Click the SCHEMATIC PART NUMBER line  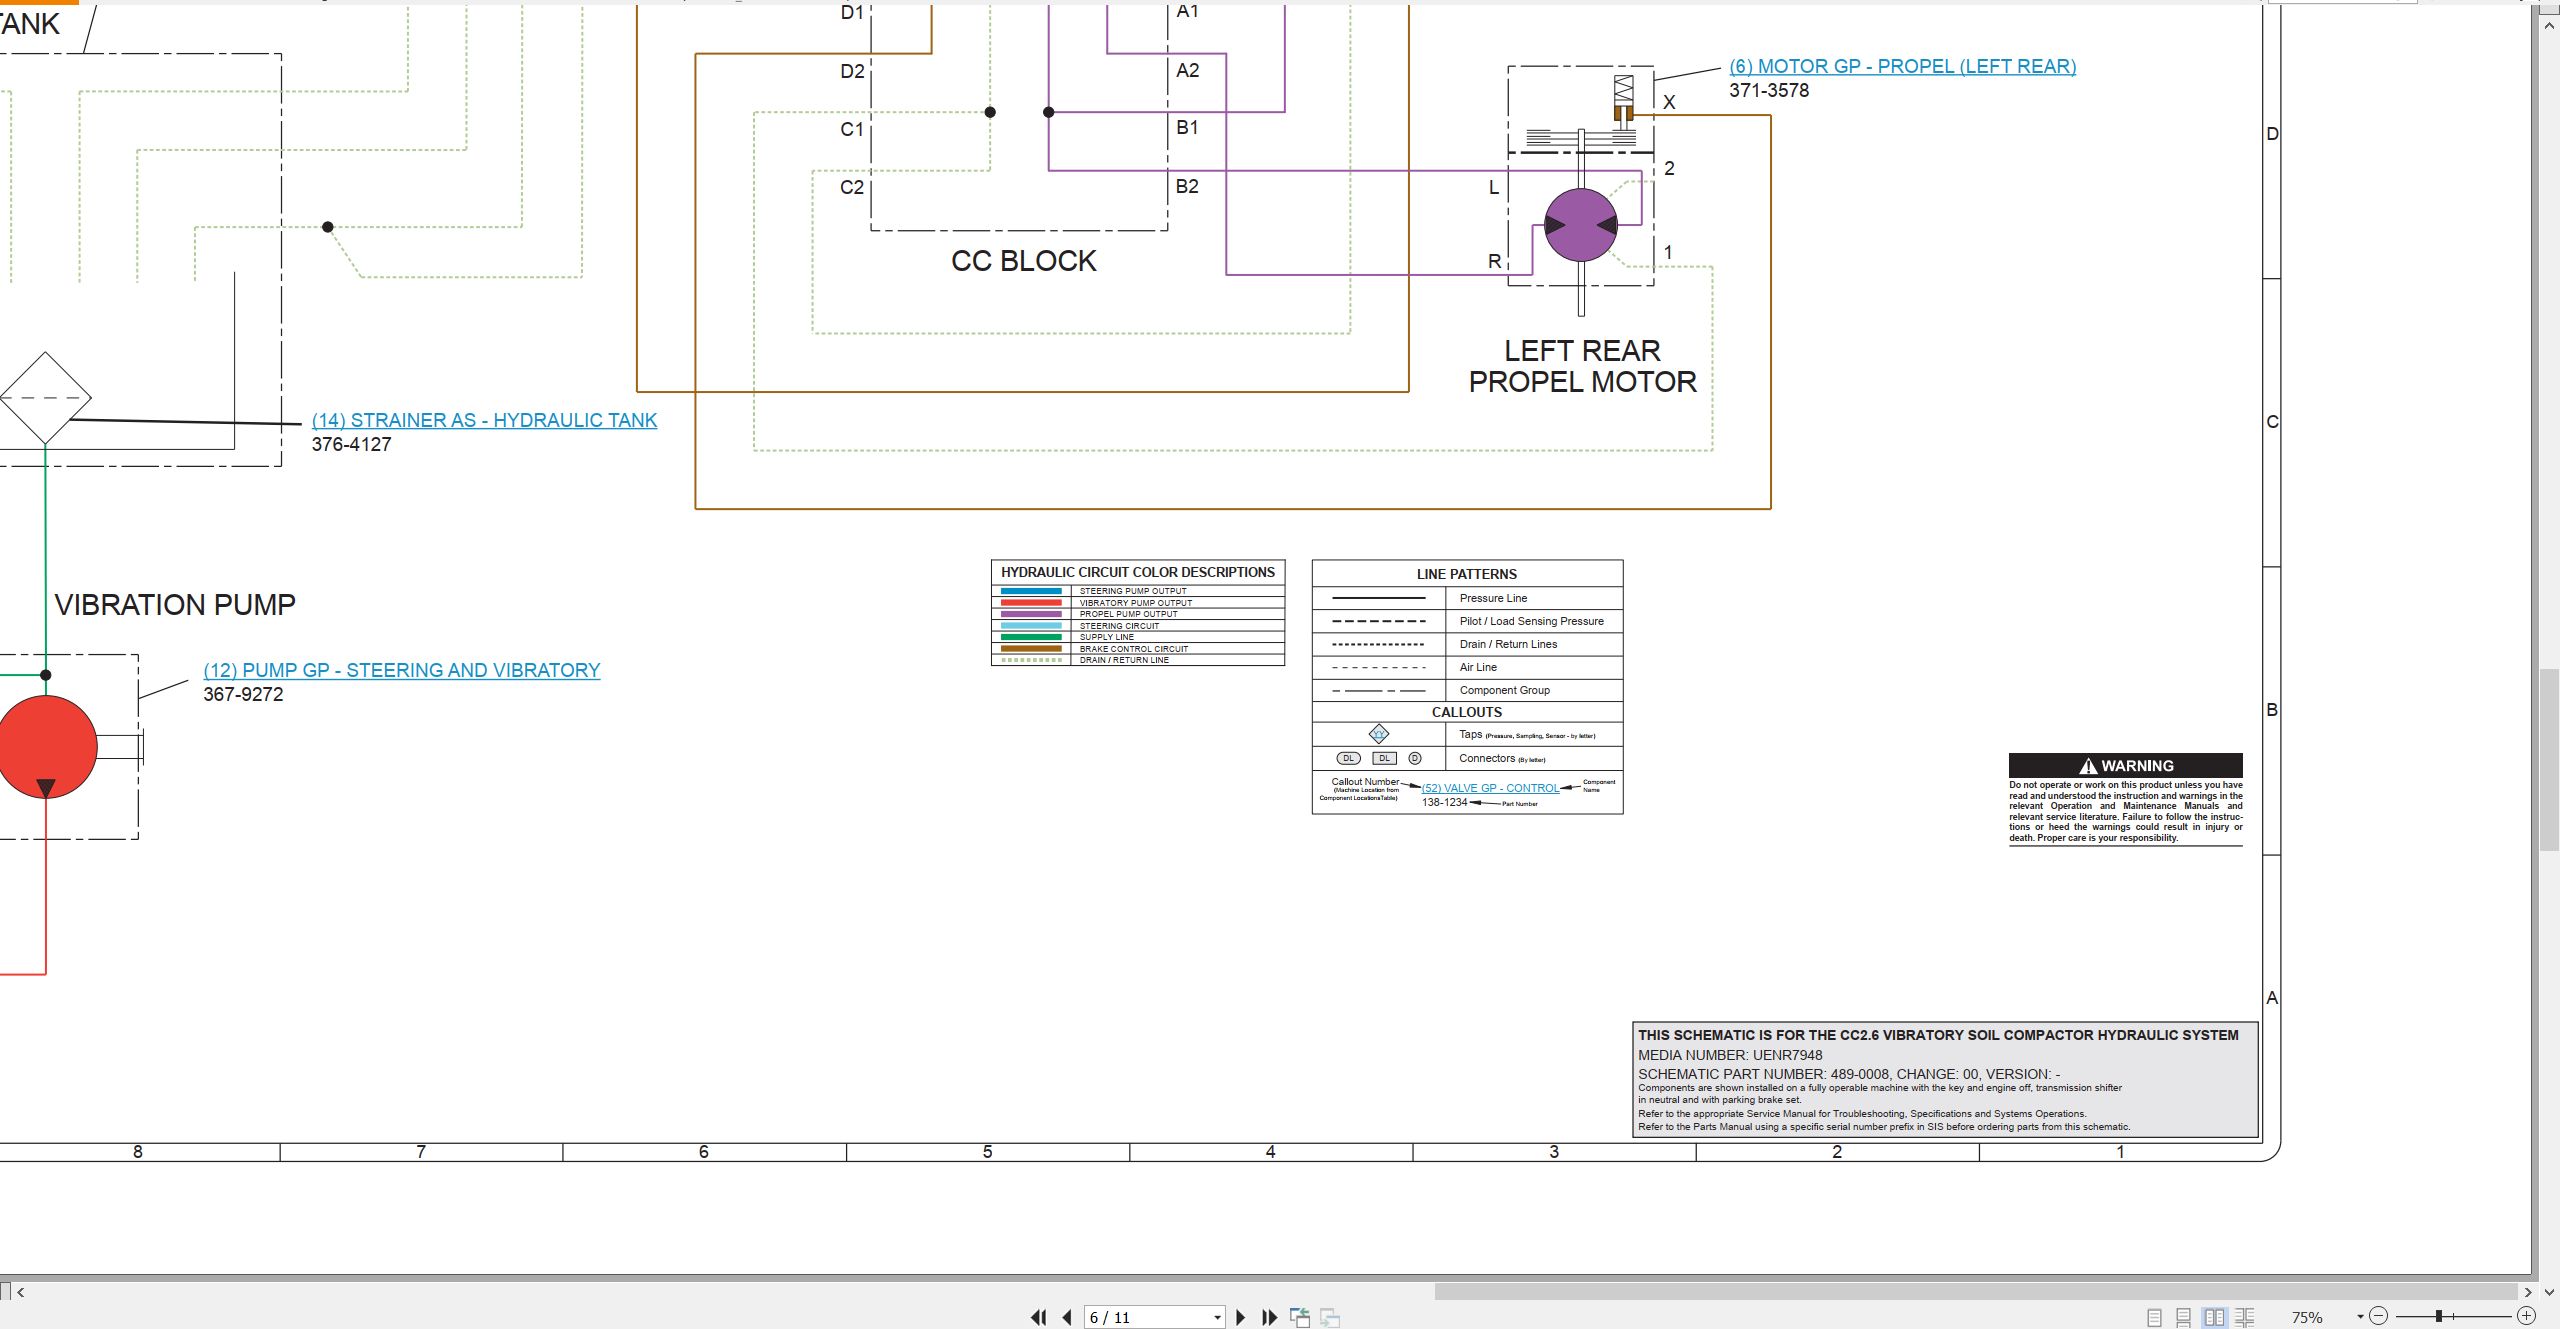coord(1849,1074)
